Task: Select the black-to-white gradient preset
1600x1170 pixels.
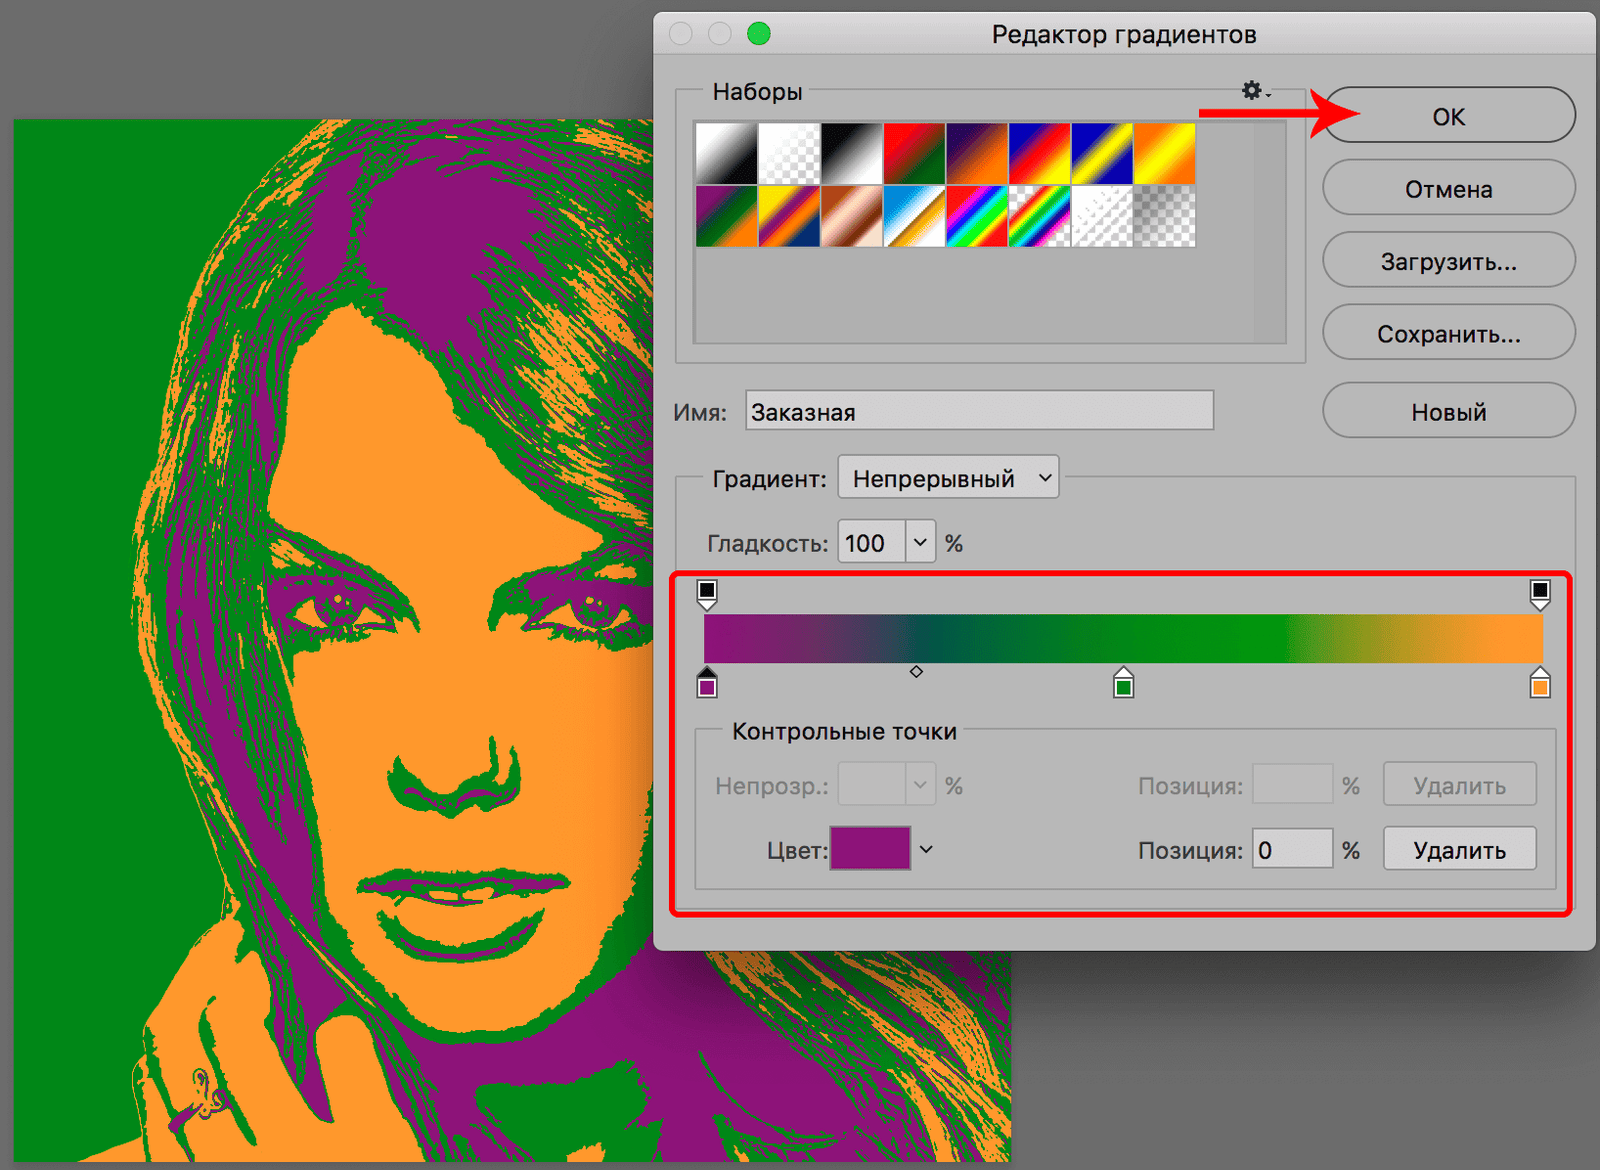Action: click(852, 152)
